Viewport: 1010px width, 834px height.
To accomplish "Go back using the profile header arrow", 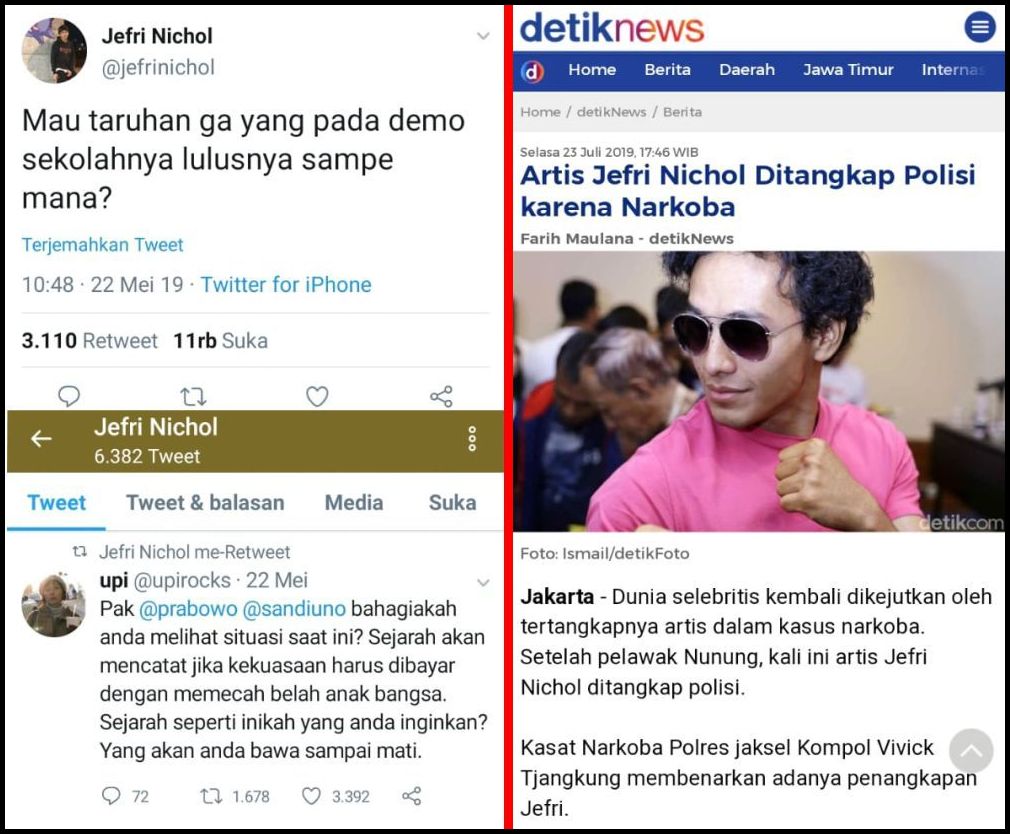I will tap(41, 439).
